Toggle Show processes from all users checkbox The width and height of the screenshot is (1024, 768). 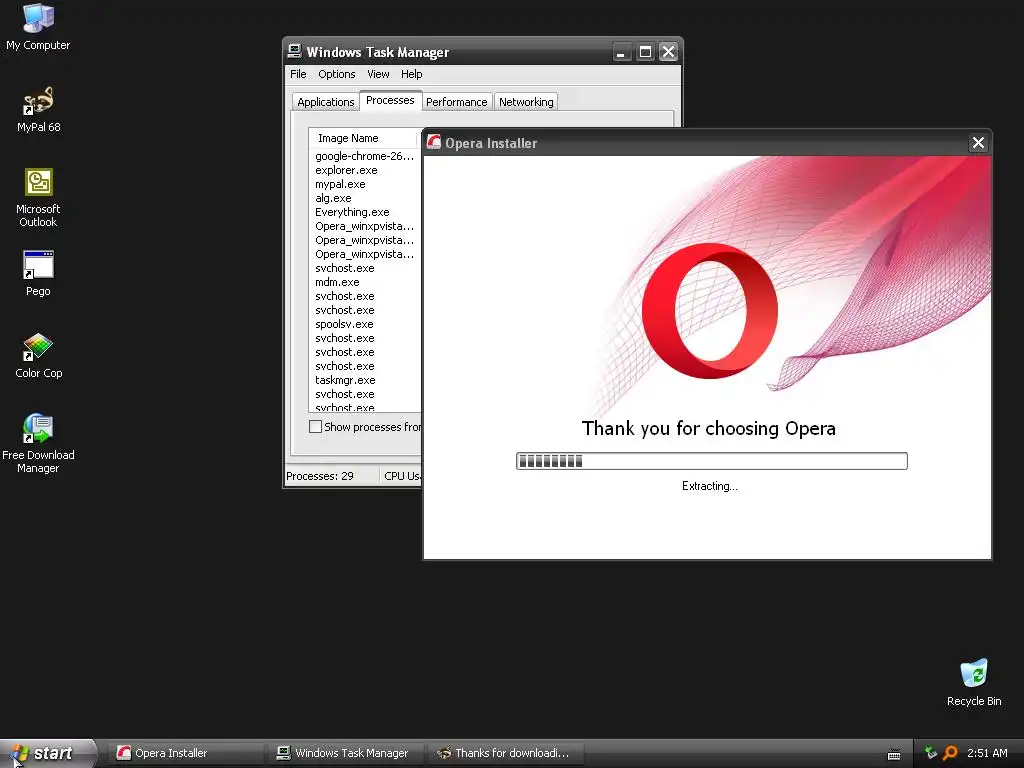pos(315,426)
